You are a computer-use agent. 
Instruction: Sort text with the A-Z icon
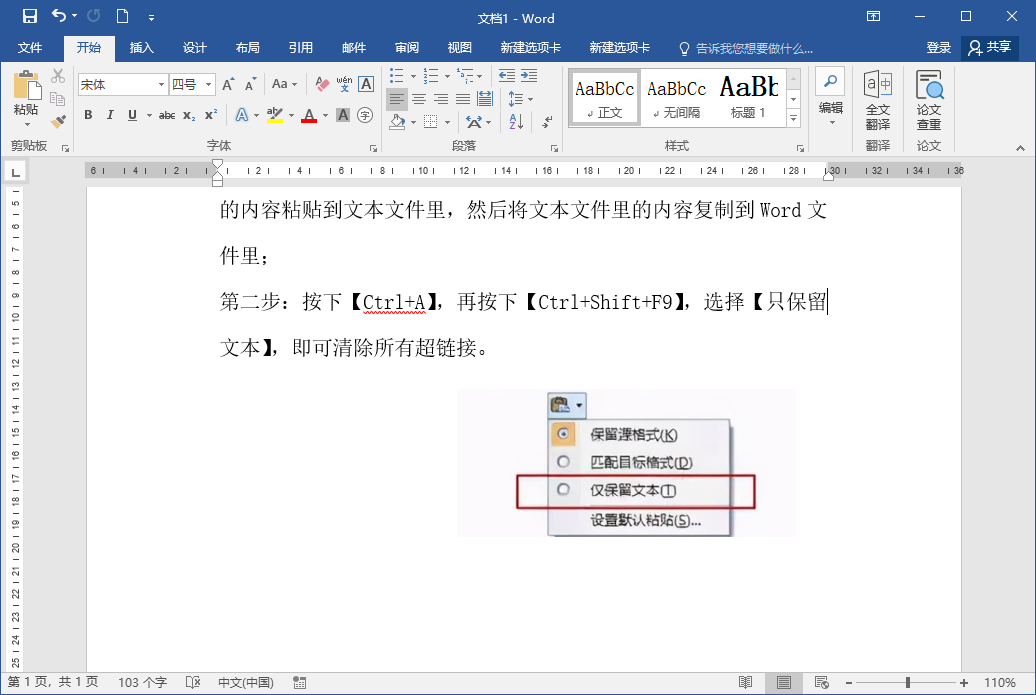[x=516, y=122]
